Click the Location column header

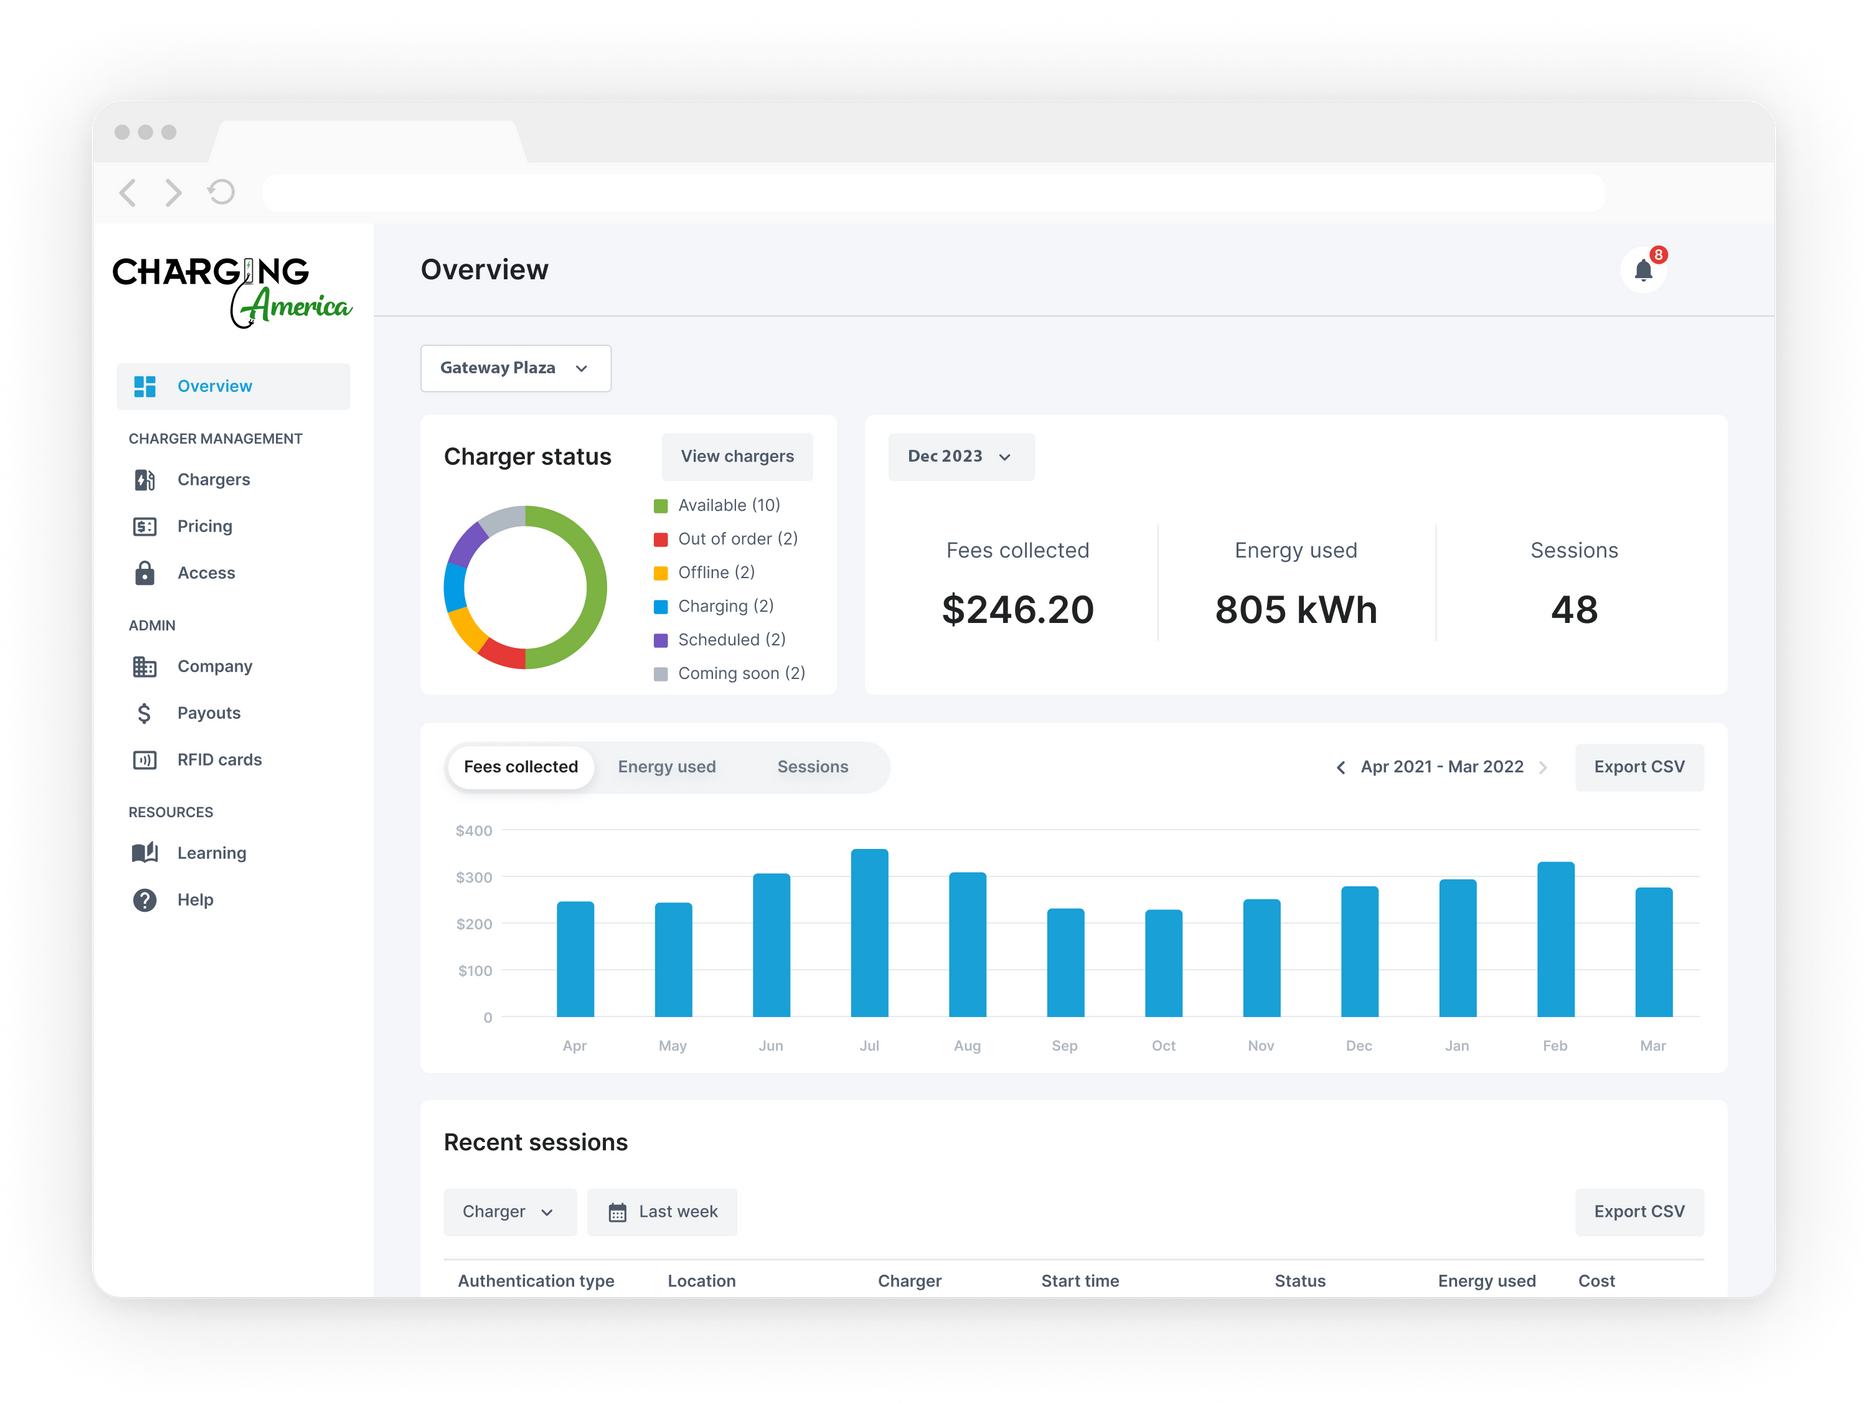702,1281
